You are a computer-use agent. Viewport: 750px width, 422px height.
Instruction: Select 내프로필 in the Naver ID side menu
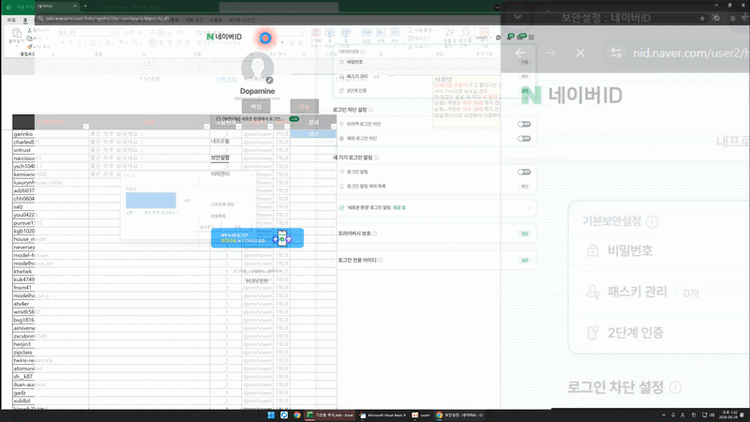tap(220, 142)
